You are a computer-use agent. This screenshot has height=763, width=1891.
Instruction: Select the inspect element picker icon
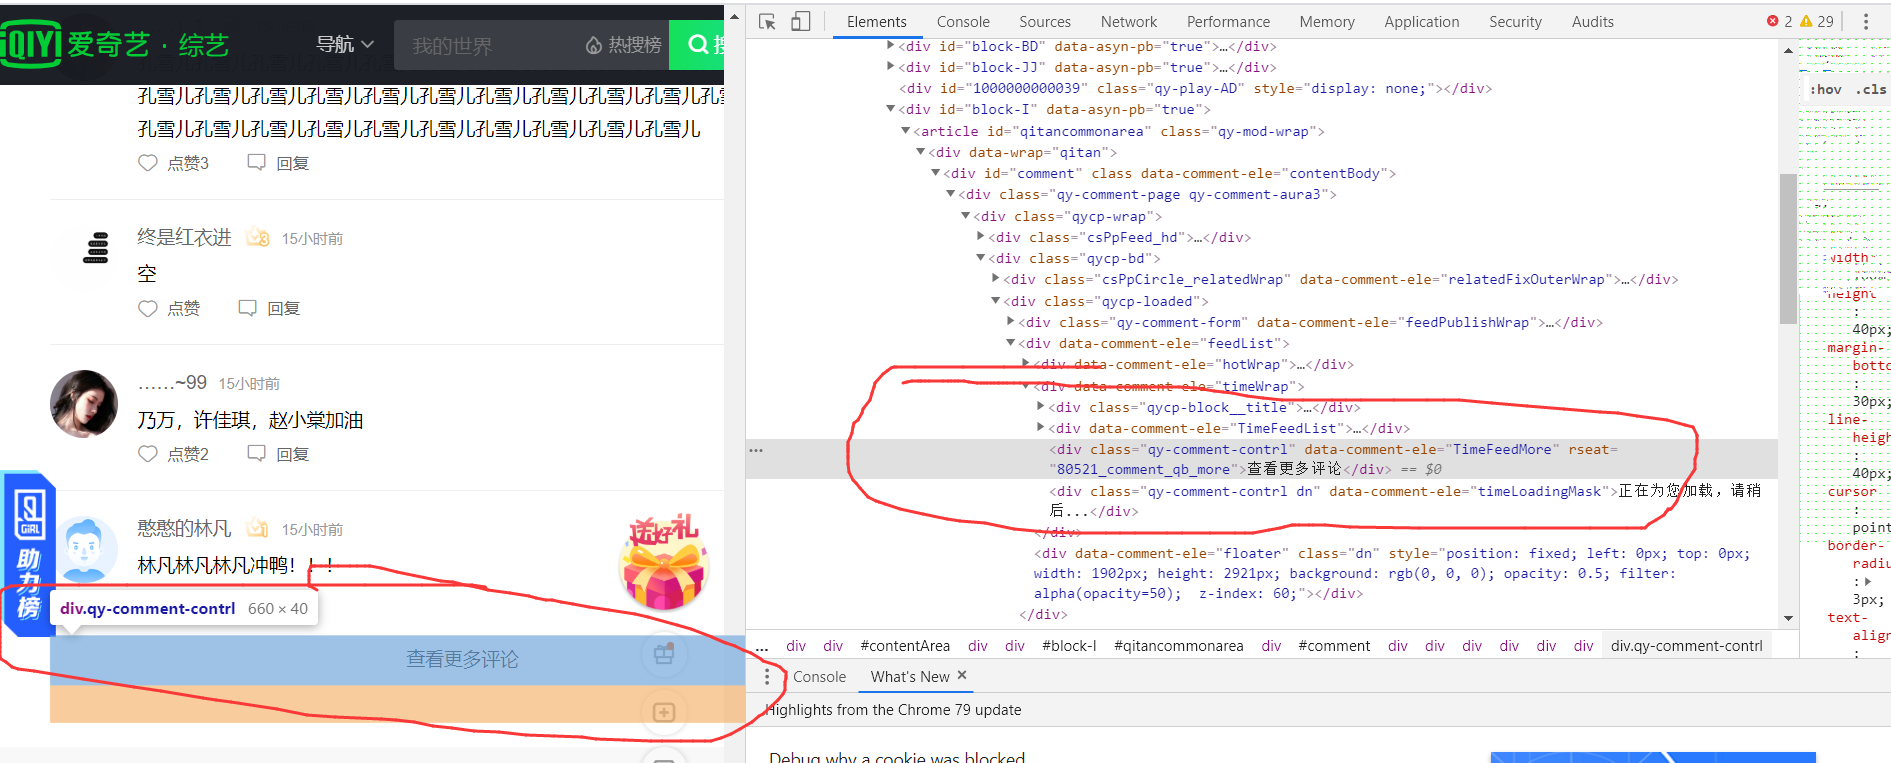coord(767,21)
